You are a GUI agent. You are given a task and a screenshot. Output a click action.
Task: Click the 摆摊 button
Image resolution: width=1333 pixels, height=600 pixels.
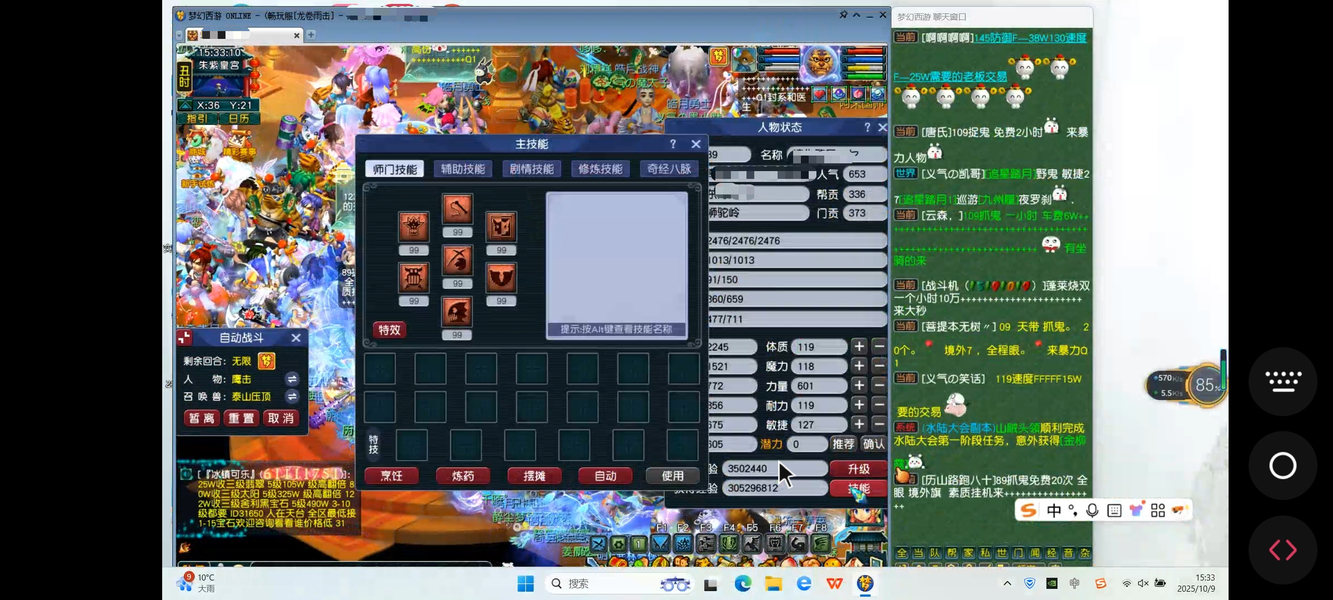[534, 476]
